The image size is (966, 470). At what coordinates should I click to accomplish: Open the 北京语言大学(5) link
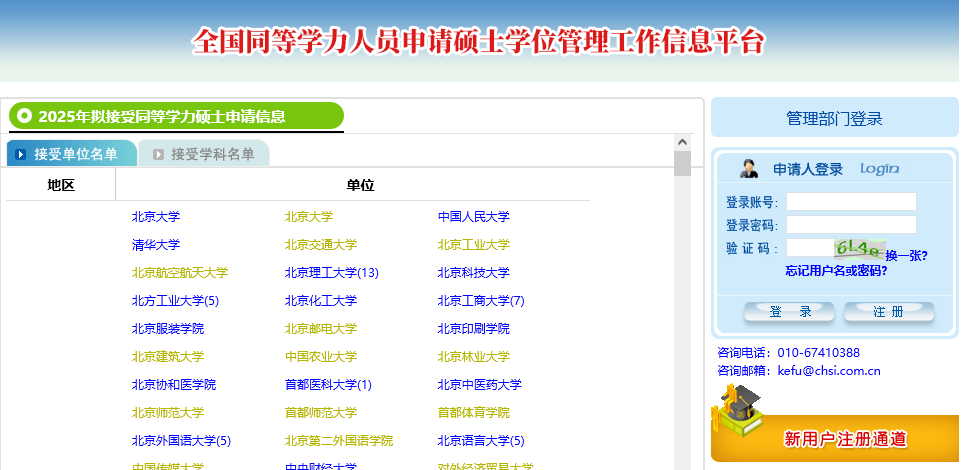[x=481, y=441]
